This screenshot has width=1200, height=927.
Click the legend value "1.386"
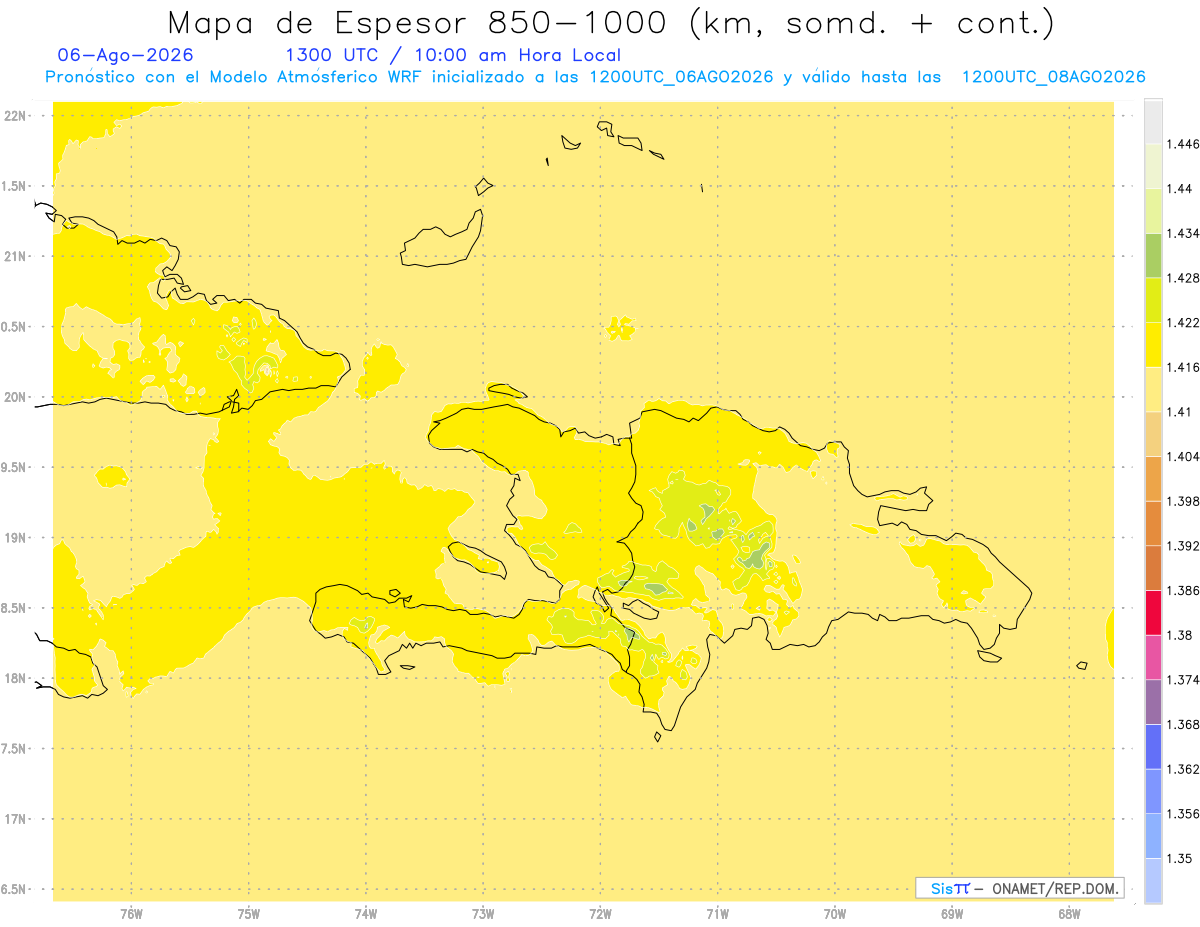[1183, 590]
